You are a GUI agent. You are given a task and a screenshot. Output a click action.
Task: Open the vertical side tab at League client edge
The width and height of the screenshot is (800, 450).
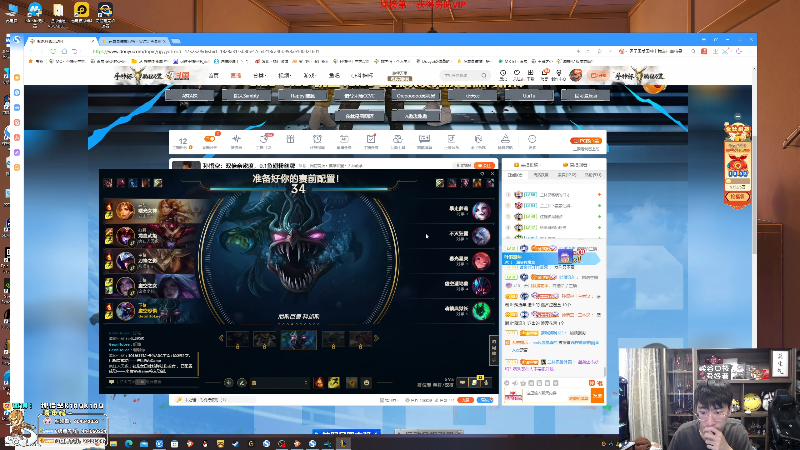tap(493, 349)
